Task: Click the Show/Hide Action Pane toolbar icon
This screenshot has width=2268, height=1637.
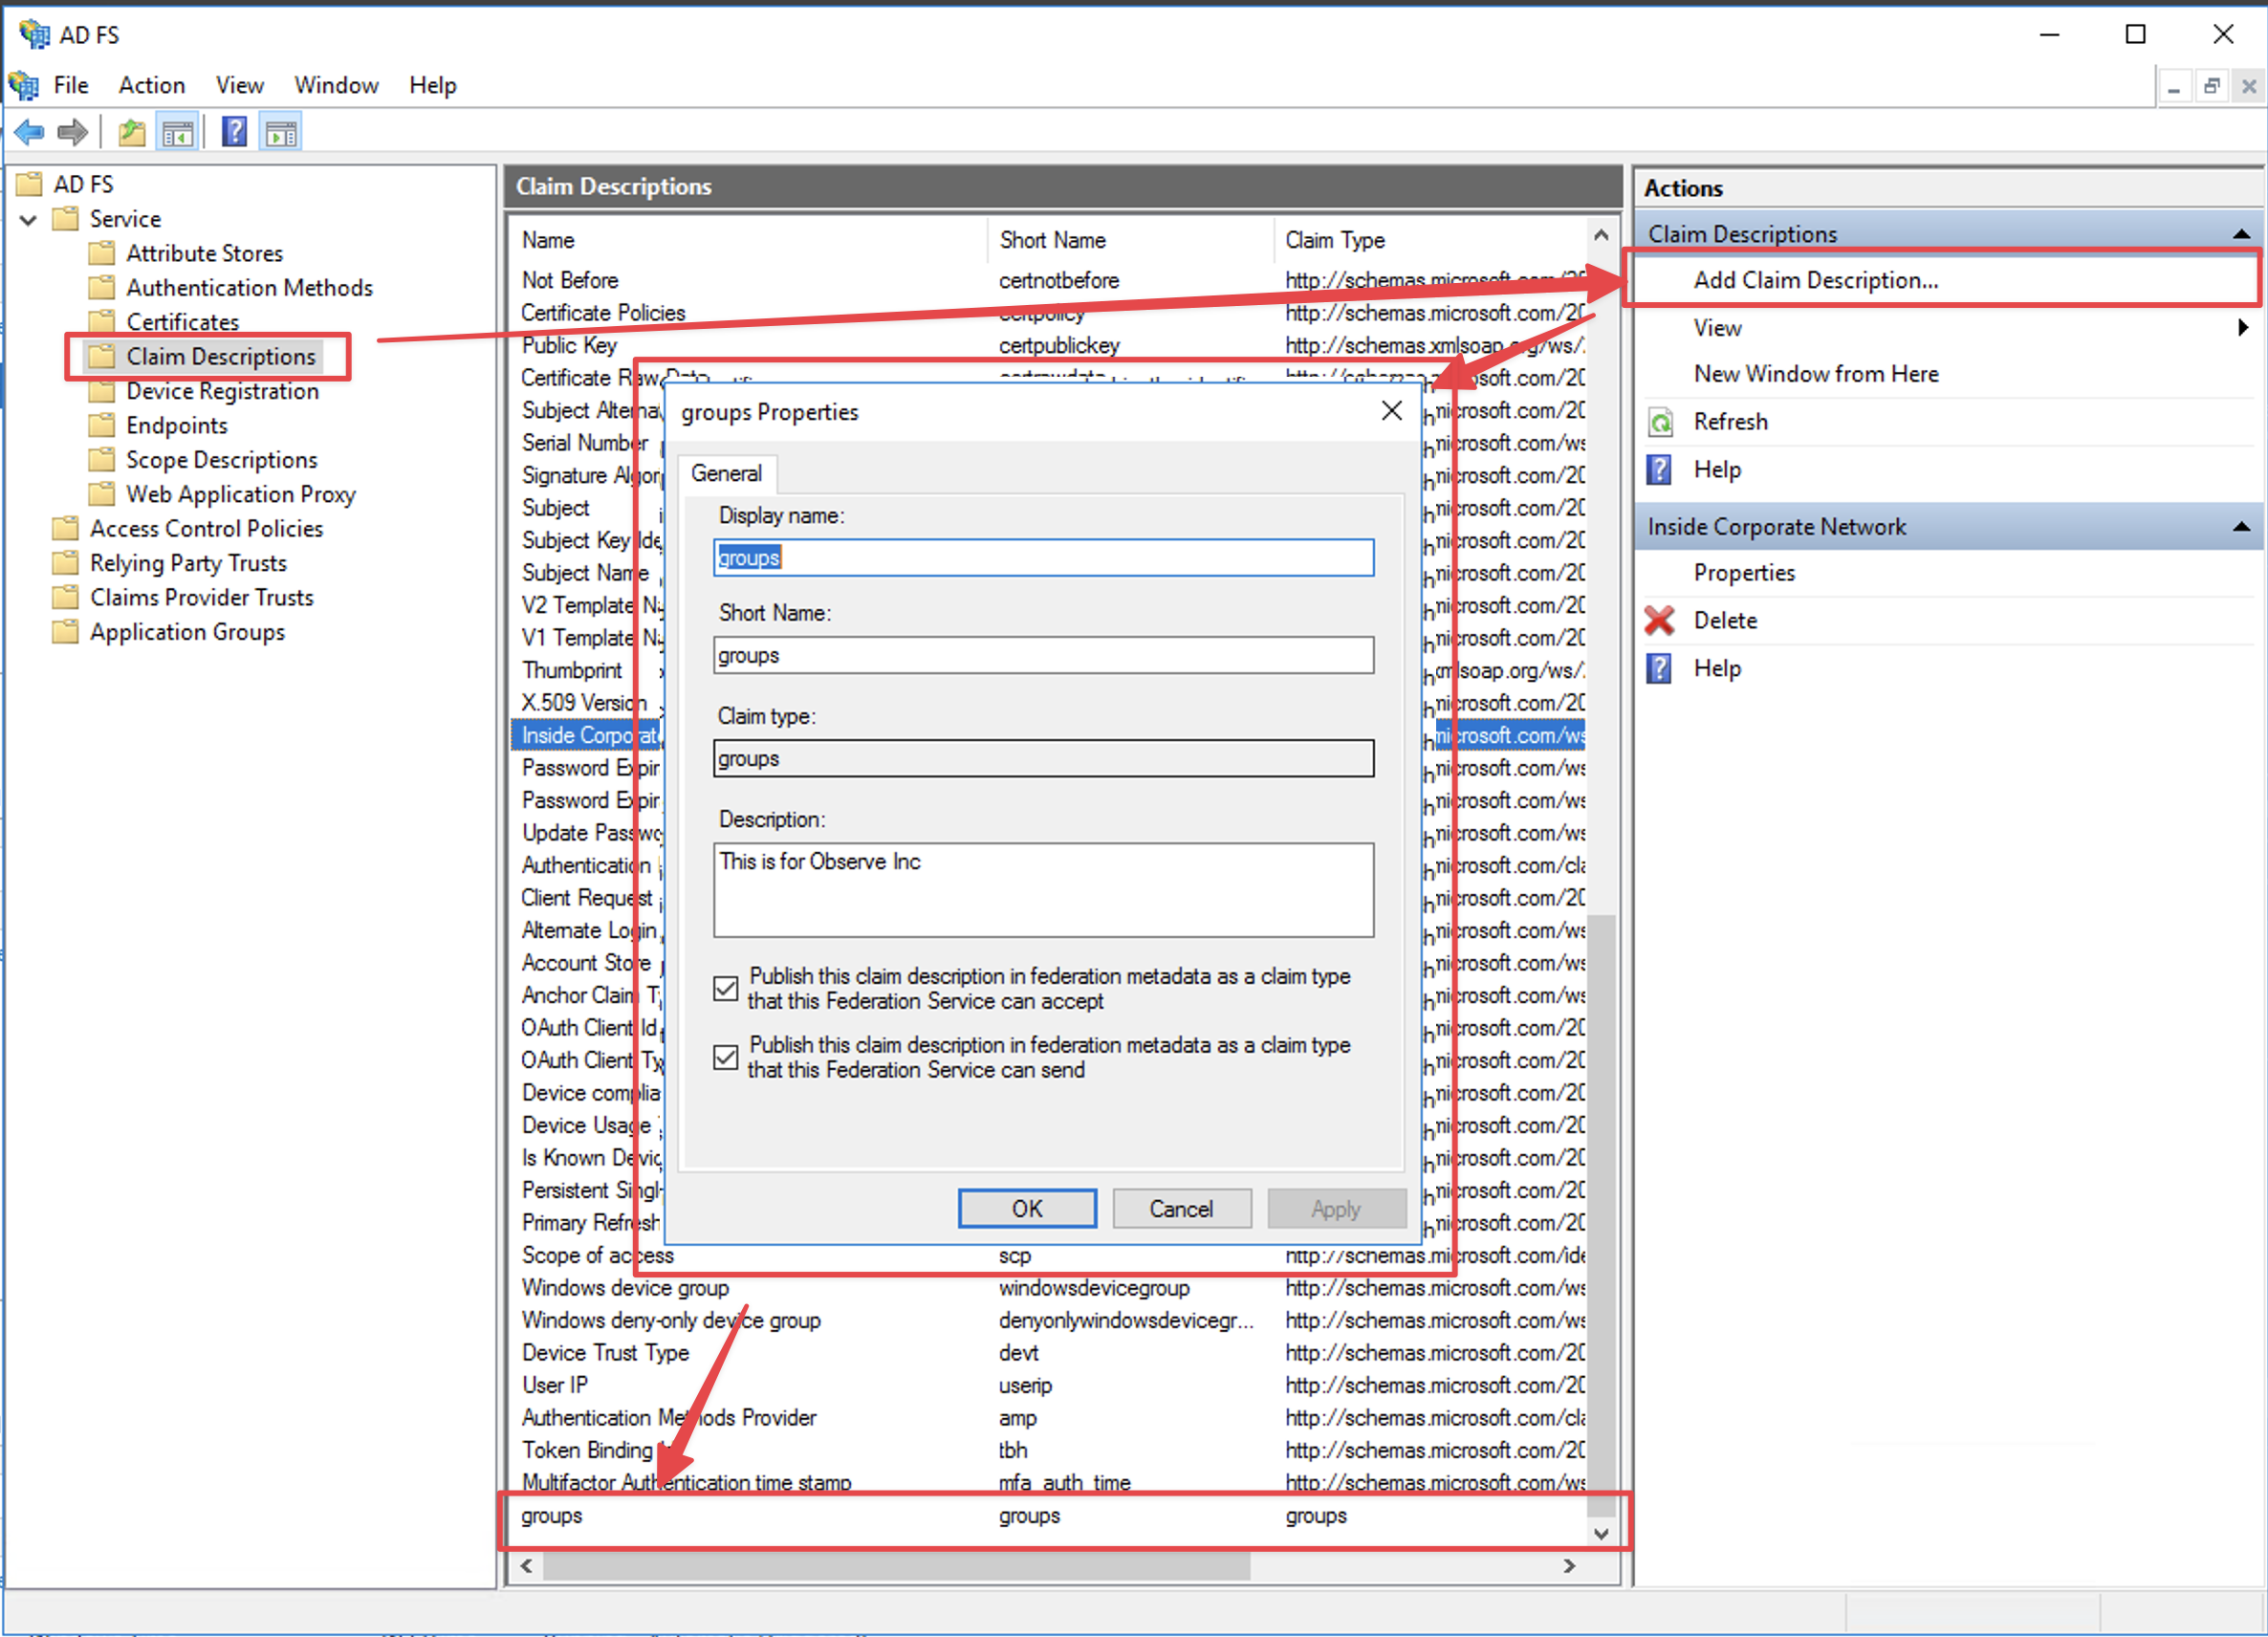Action: (281, 132)
